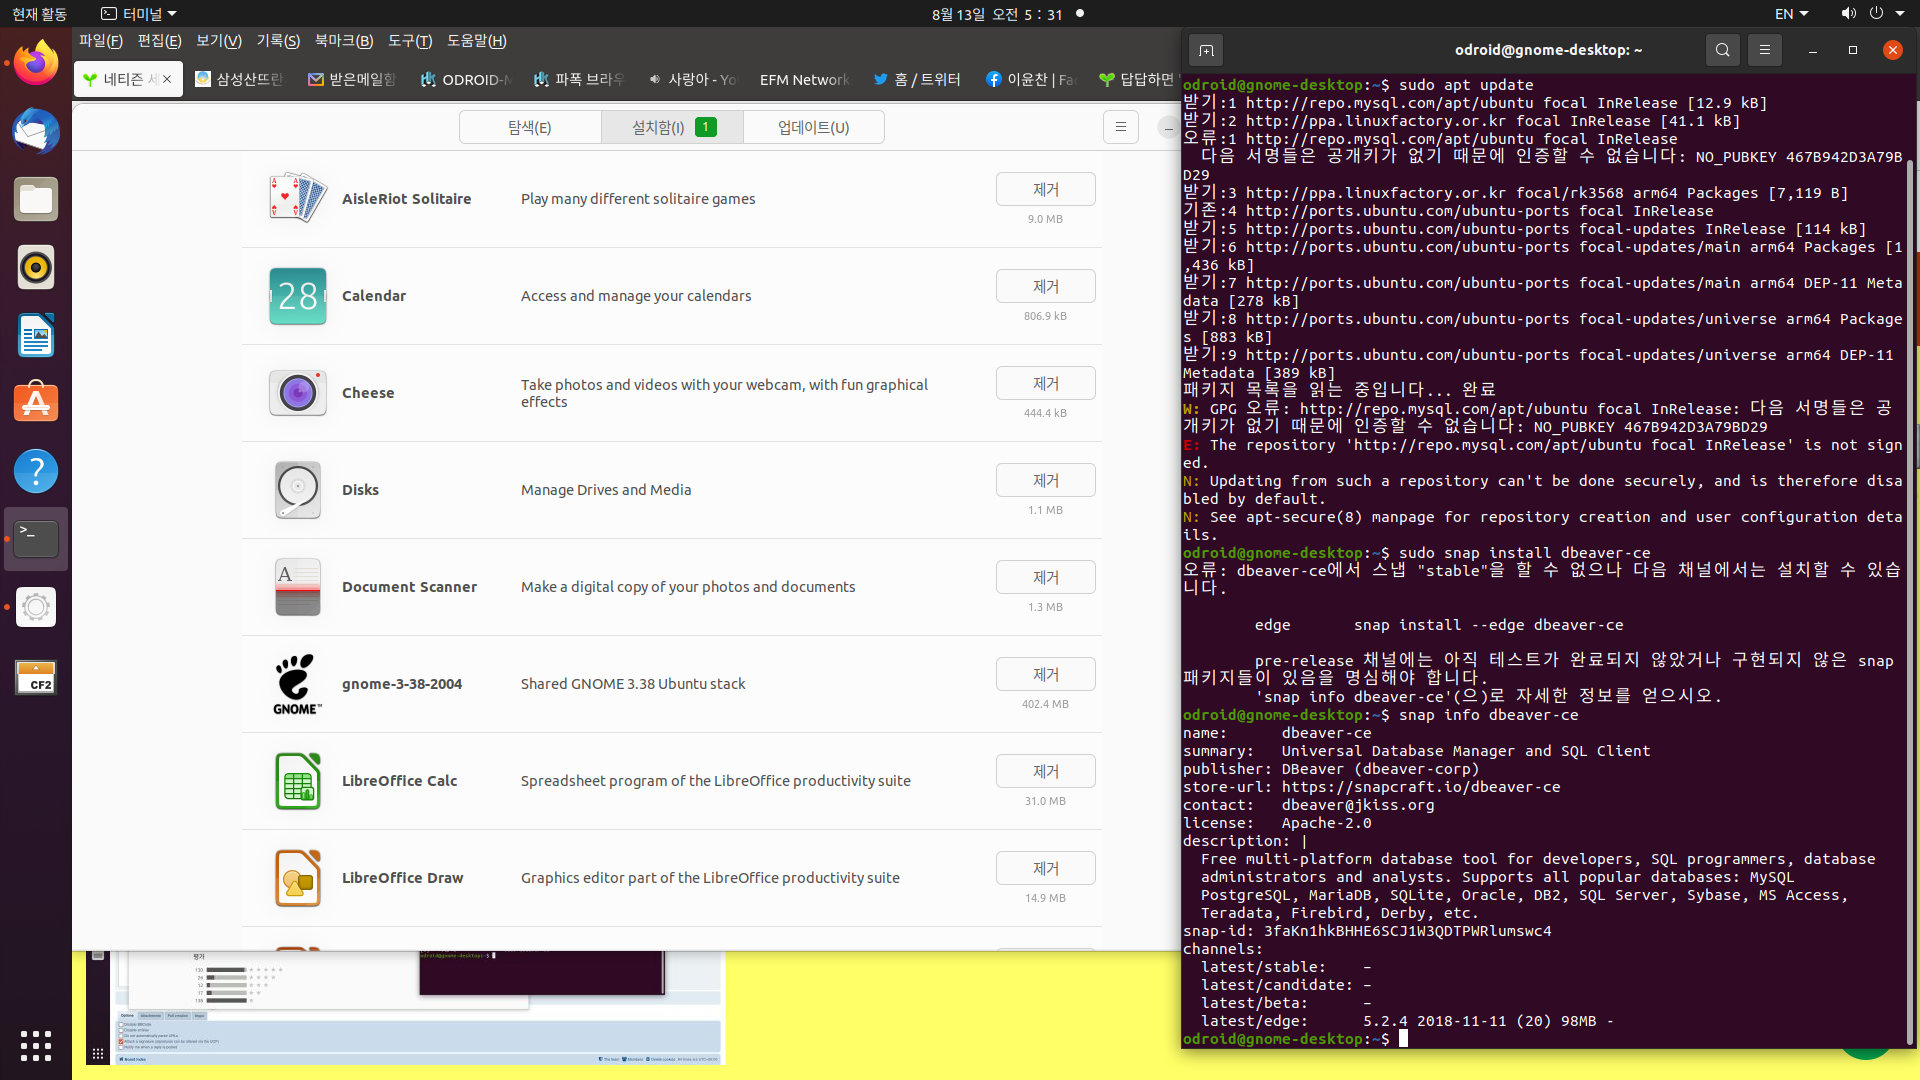The height and width of the screenshot is (1080, 1920).
Task: Close the 네티즌 browser tab
Action: pos(167,79)
